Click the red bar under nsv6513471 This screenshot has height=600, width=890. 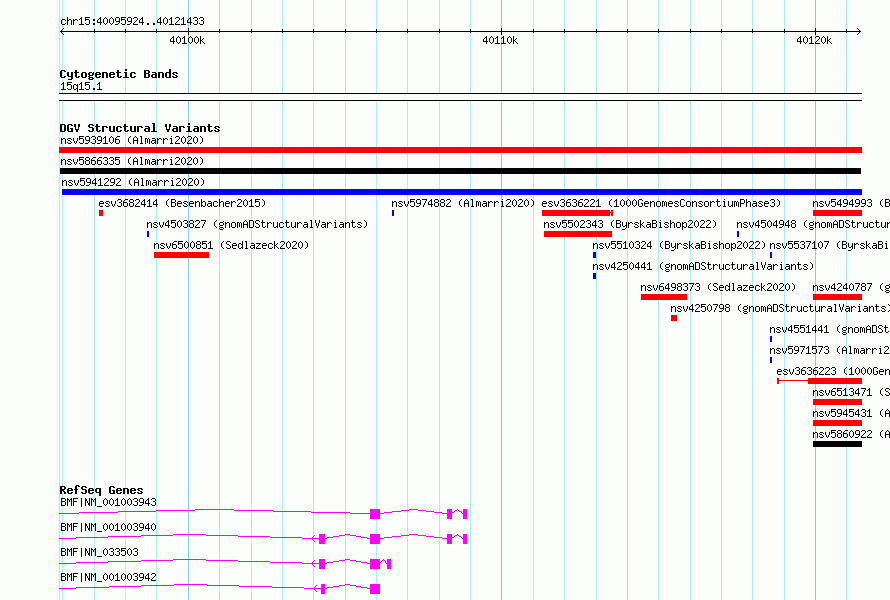(x=837, y=402)
